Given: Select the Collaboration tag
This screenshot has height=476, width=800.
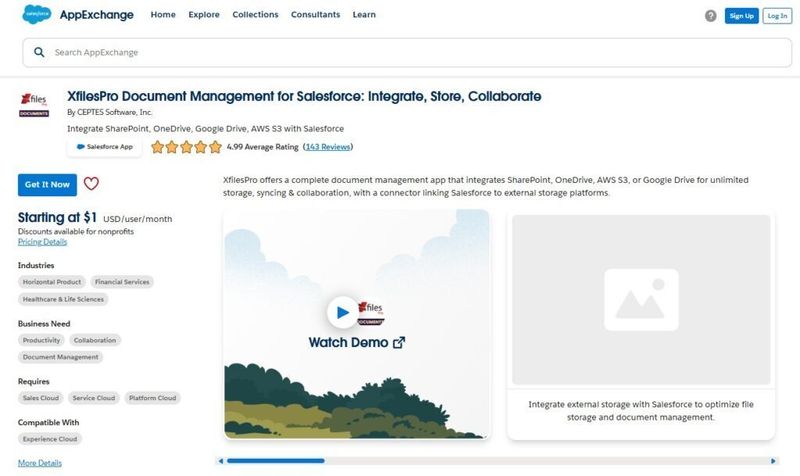Looking at the screenshot, I should 95,340.
